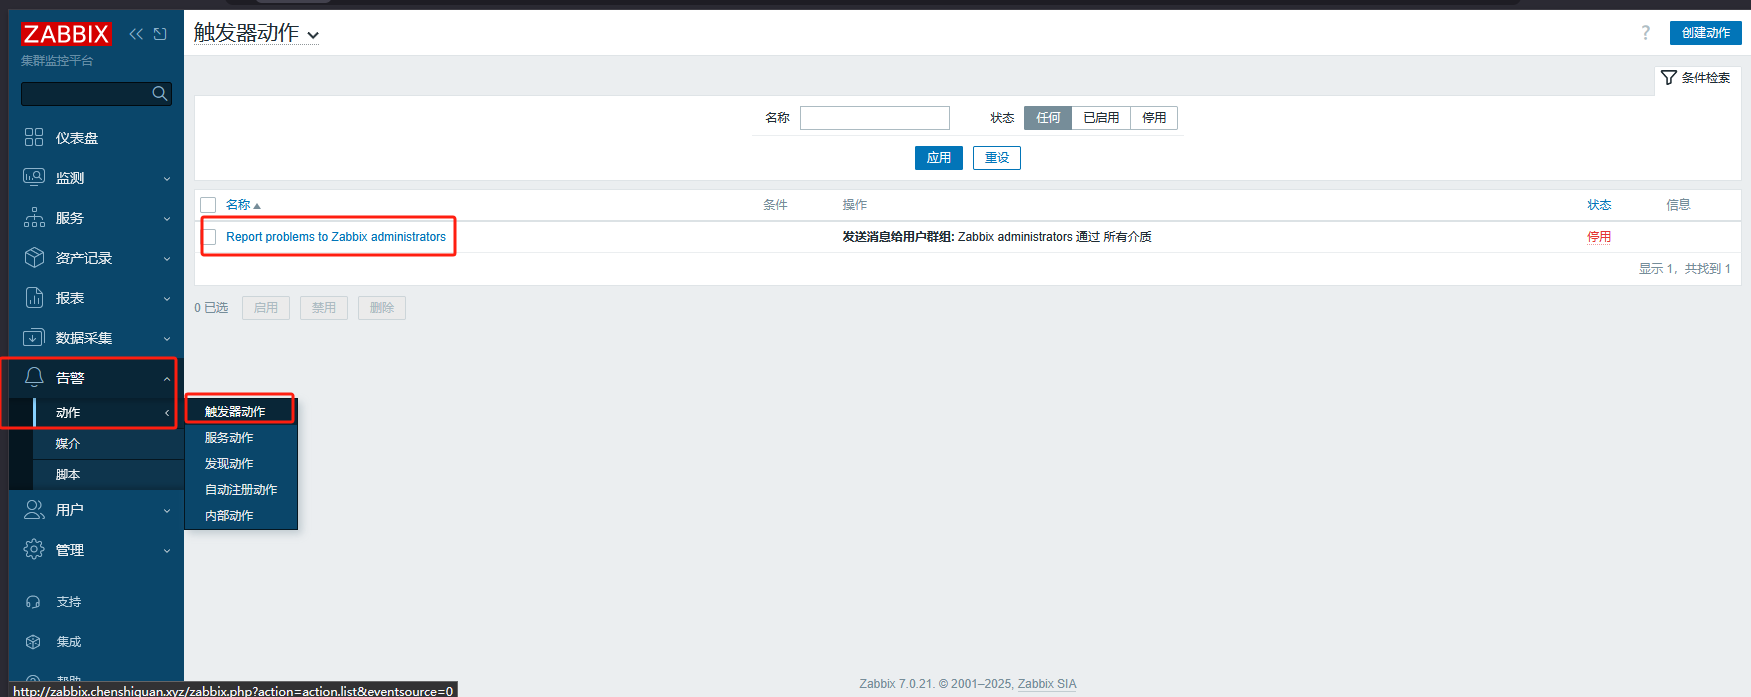1751x697 pixels.
Task: Click the 服务 services hierarchy icon
Action: tap(34, 217)
